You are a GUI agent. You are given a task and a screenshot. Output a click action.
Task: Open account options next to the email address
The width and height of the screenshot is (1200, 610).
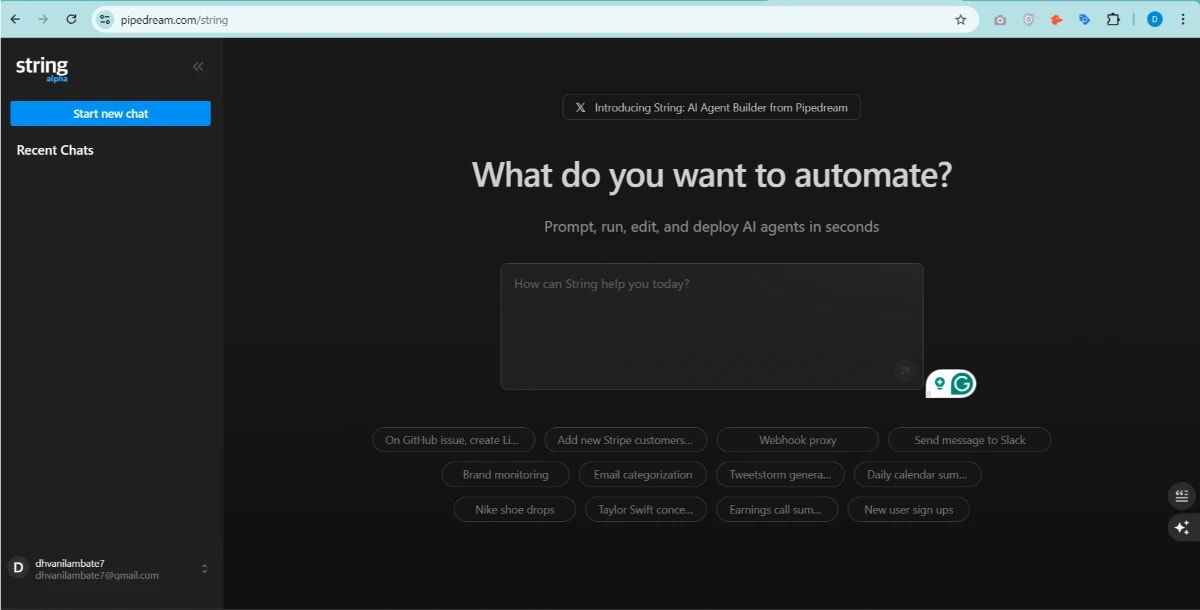tap(204, 568)
